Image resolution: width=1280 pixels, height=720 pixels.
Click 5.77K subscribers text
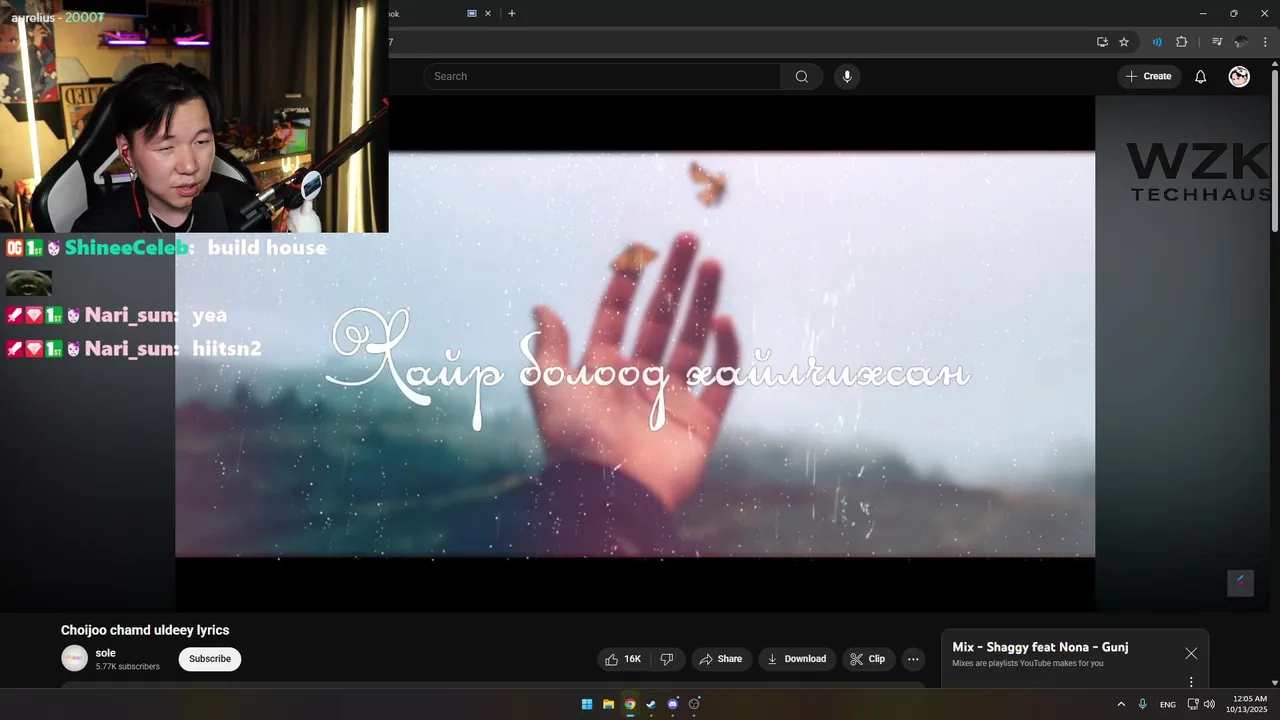(x=128, y=666)
